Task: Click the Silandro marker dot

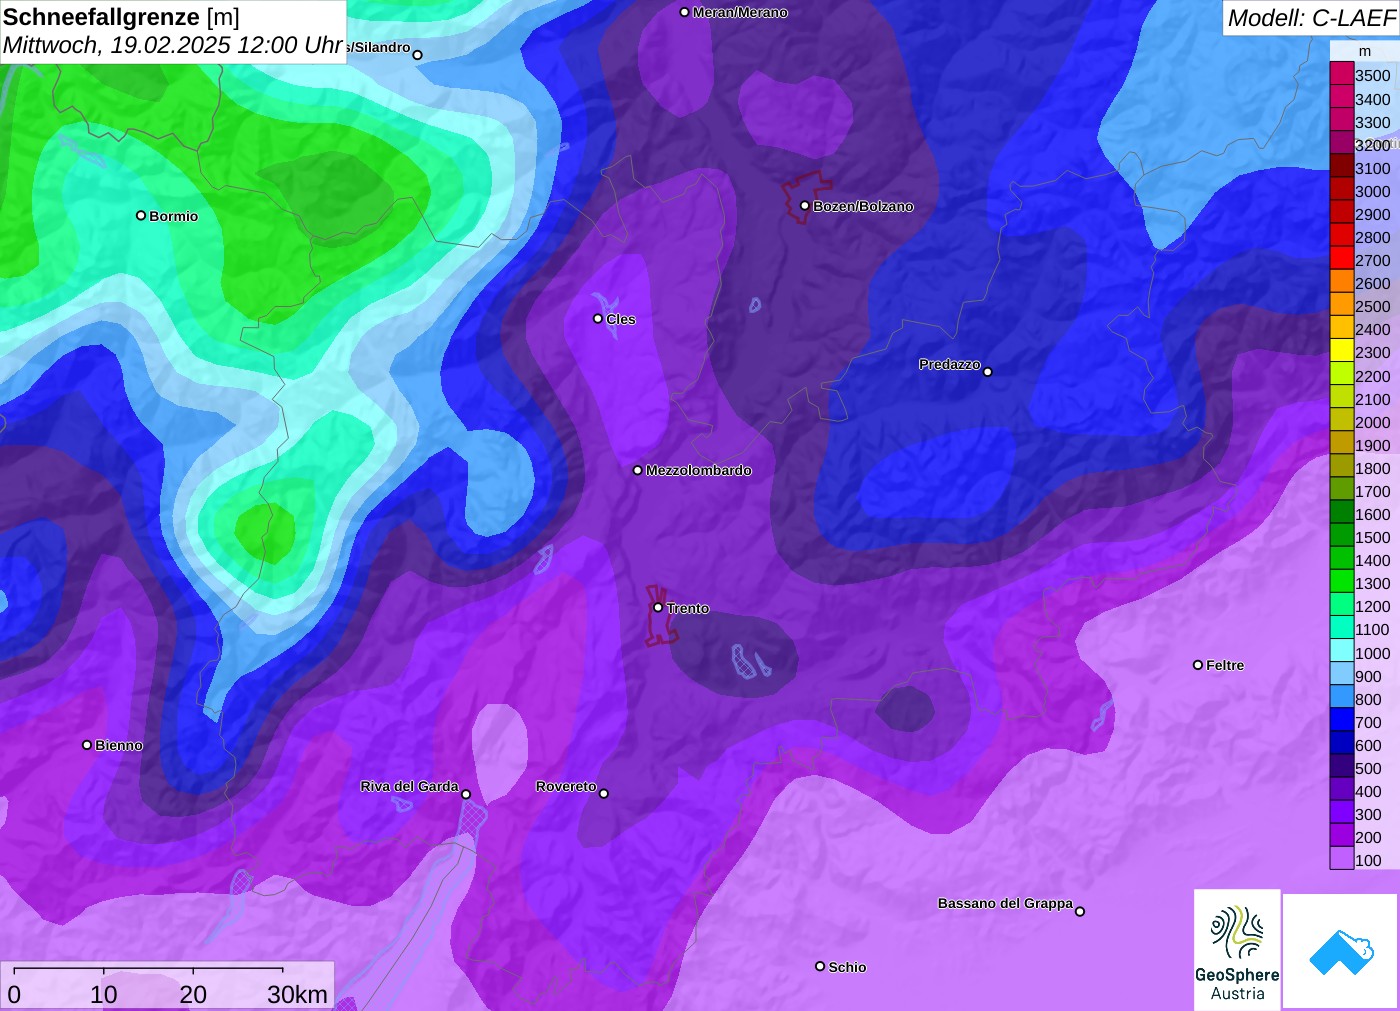Action: click(418, 55)
